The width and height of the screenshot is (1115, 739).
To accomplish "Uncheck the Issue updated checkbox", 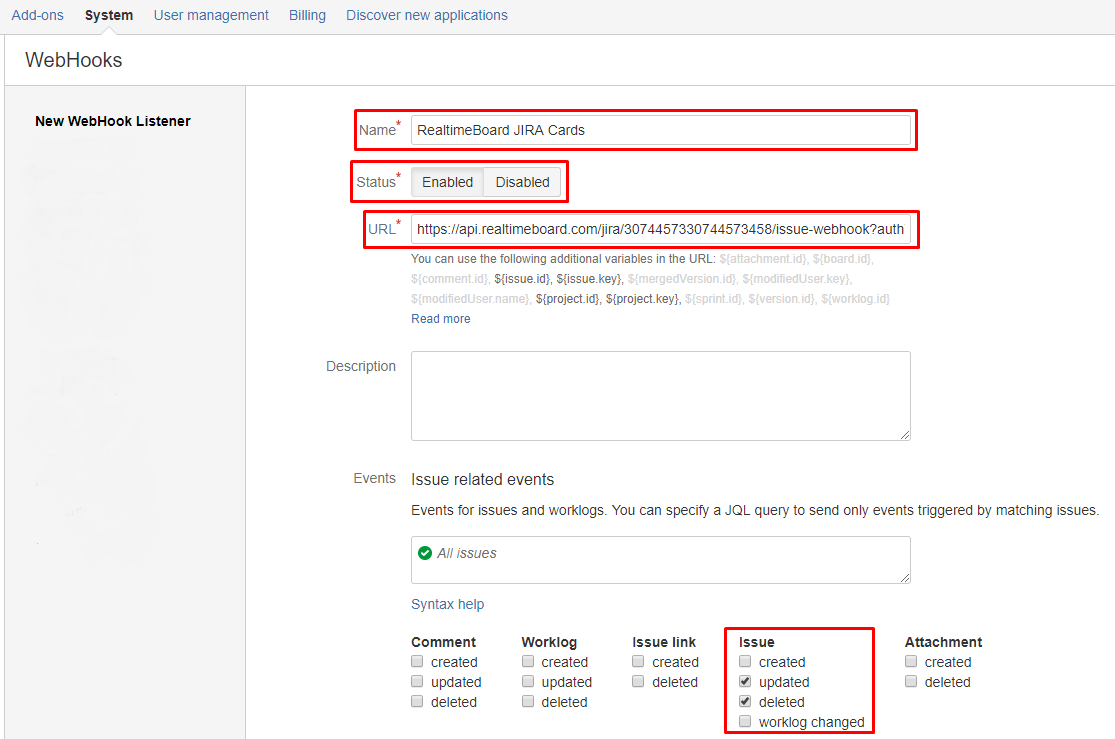I will 745,682.
